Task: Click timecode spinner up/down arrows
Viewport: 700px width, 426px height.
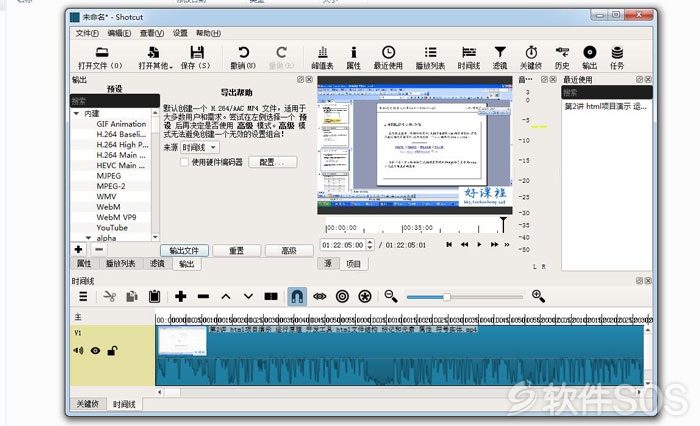Action: (370, 245)
